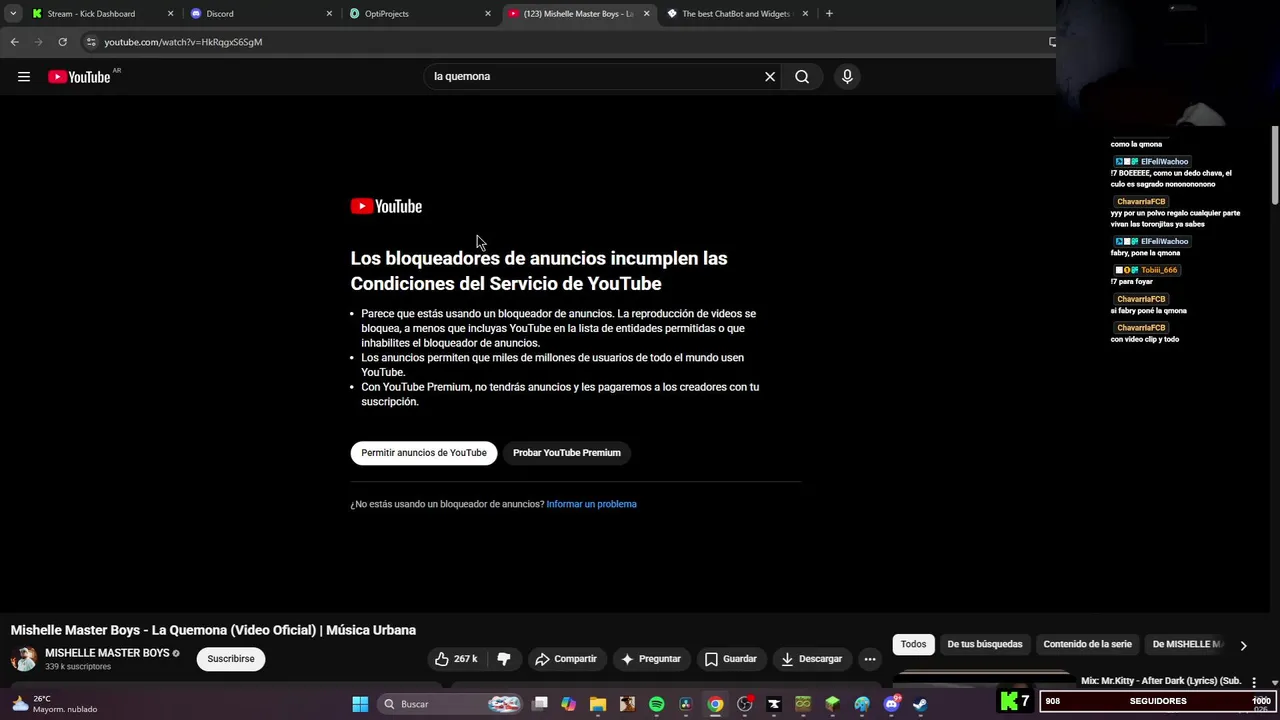Open the tab search dropdown arrow

(13, 14)
